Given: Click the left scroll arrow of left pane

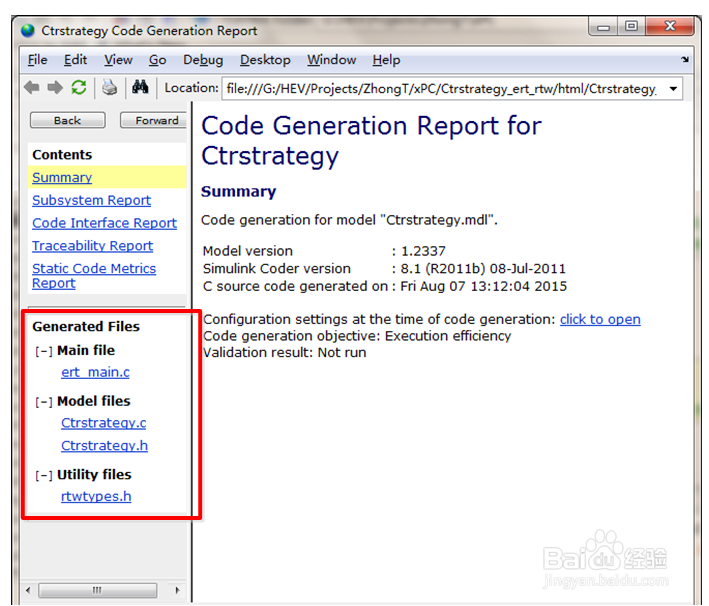Looking at the screenshot, I should coord(28,590).
